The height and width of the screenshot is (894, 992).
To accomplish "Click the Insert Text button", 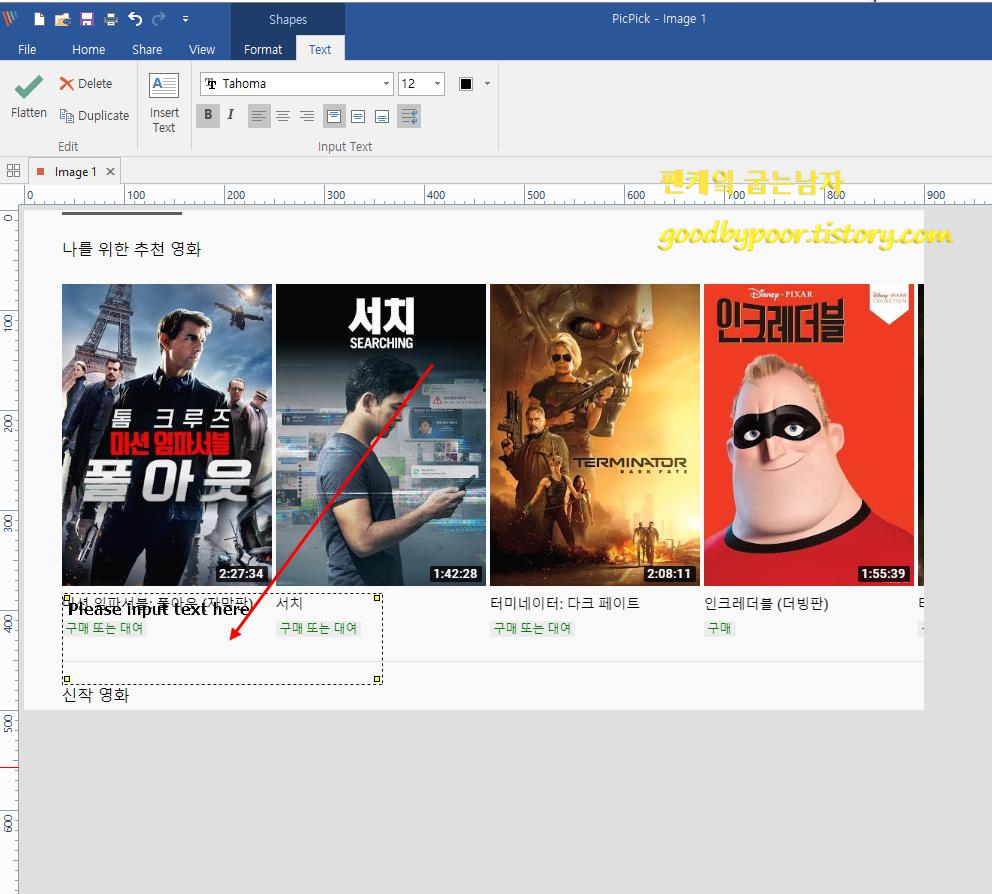I will [164, 103].
